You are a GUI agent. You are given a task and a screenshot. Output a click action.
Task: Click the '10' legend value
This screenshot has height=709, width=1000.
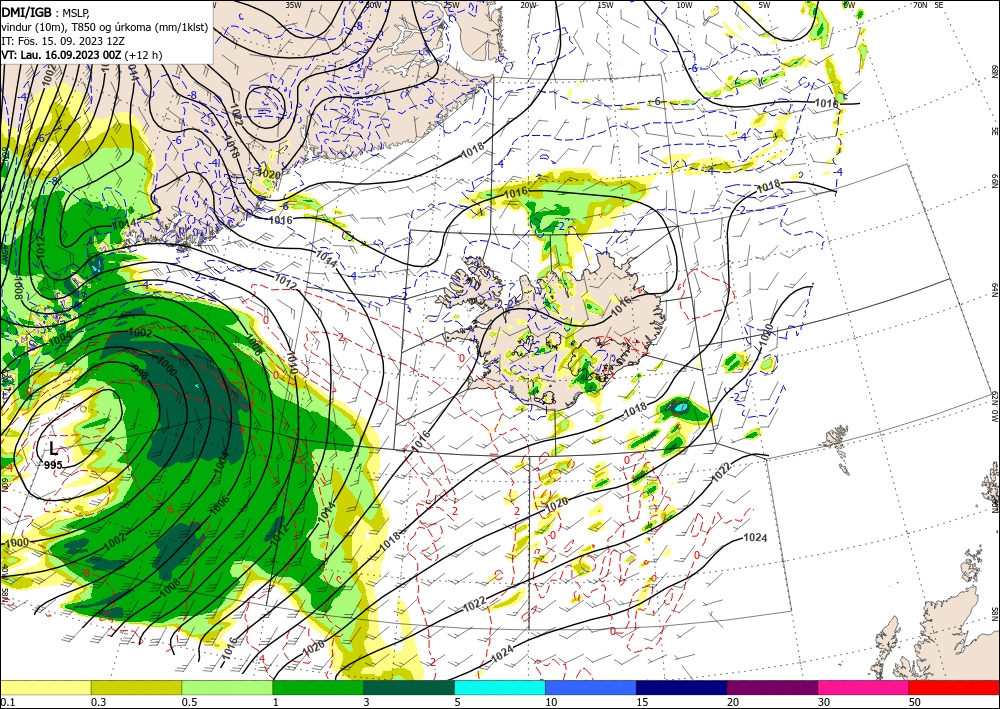(552, 702)
